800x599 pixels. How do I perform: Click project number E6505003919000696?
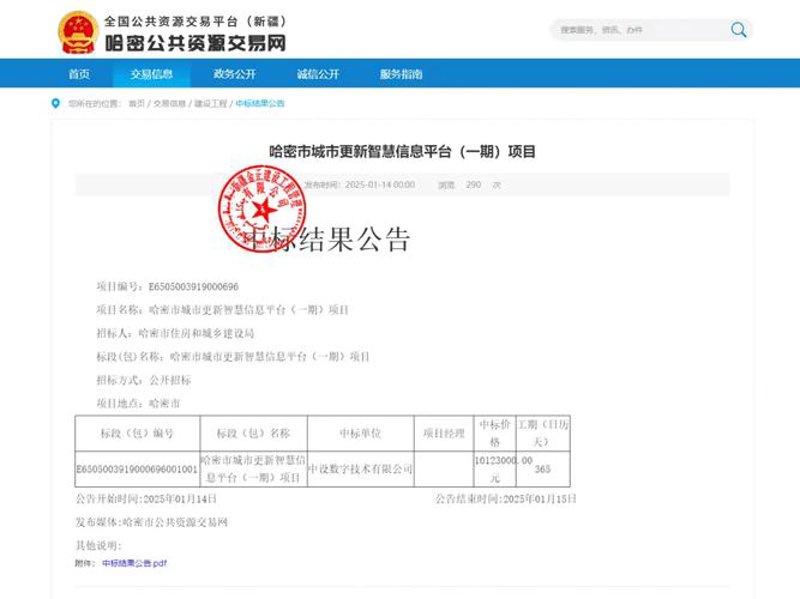coord(193,287)
